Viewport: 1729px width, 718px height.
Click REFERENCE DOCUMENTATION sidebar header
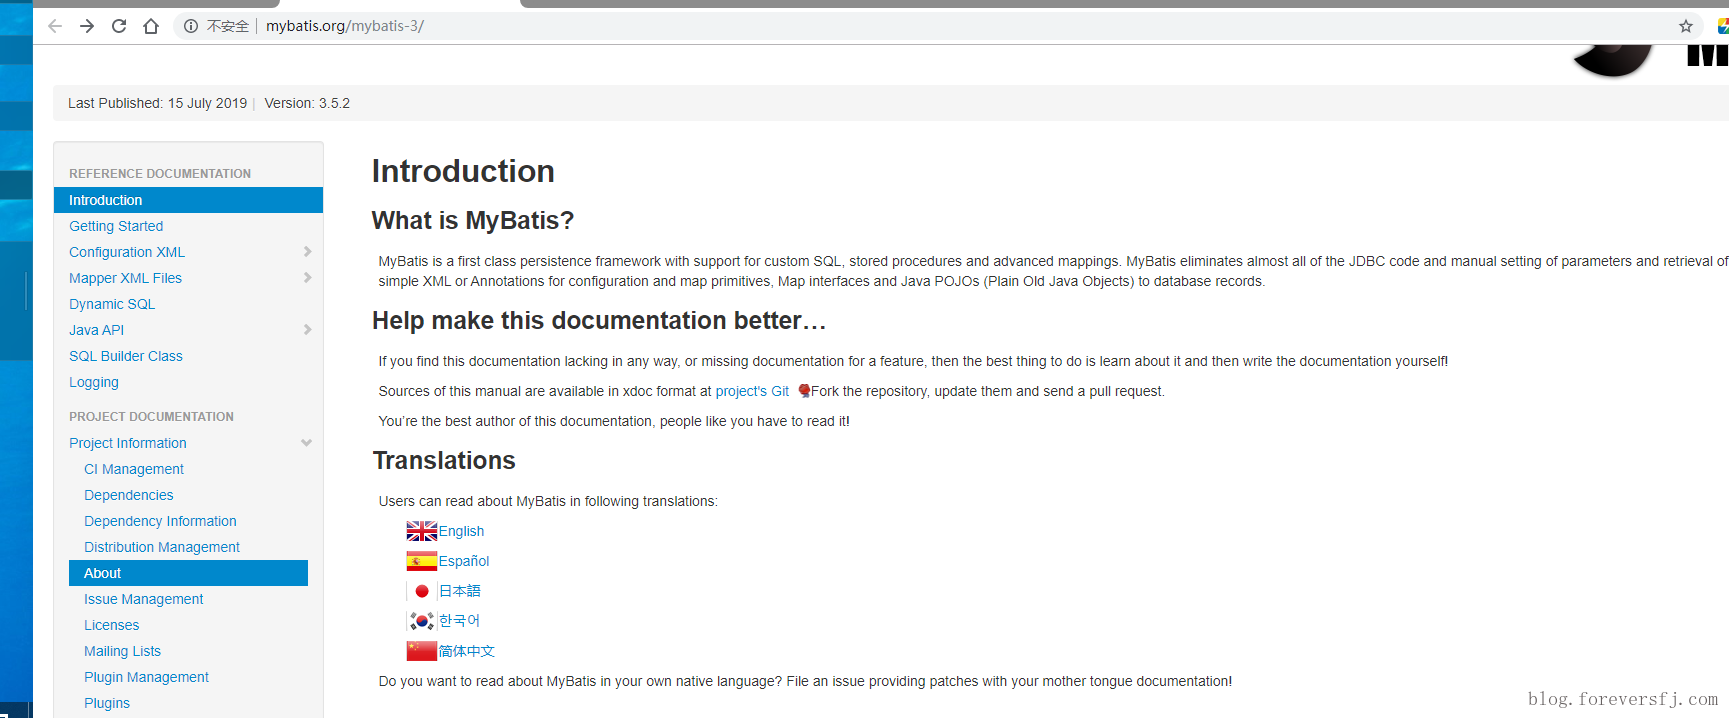160,174
